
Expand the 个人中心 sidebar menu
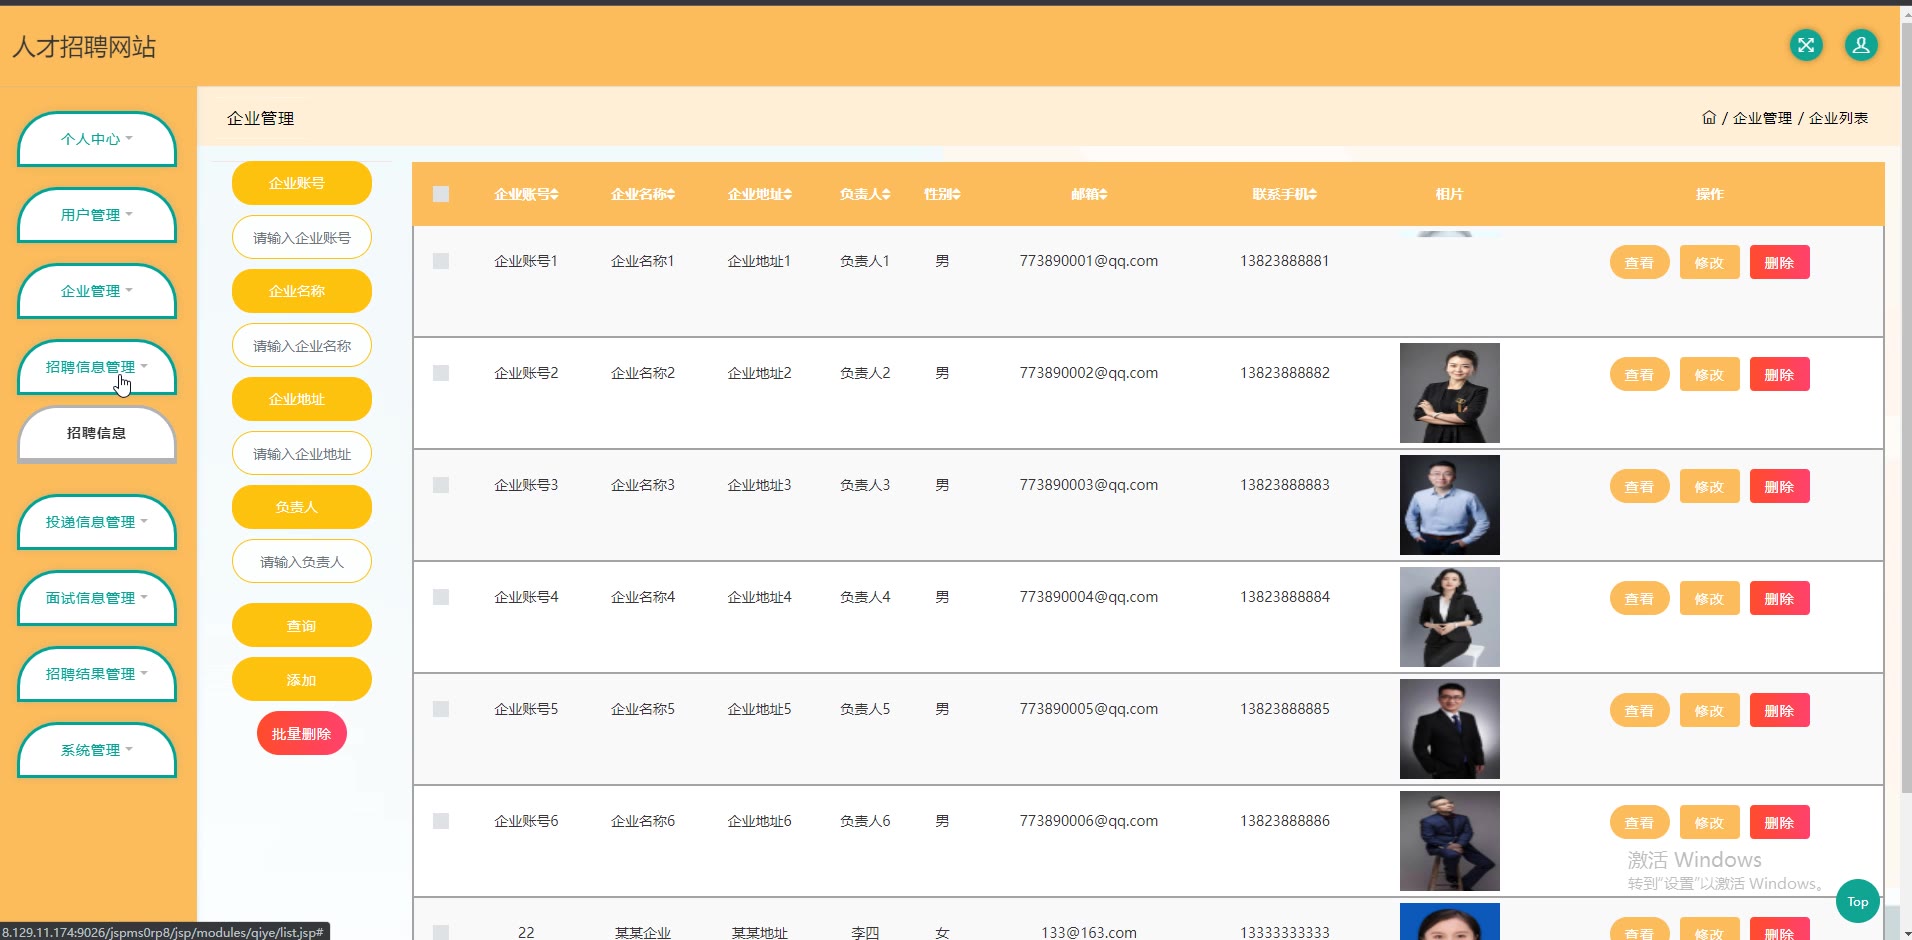[97, 139]
